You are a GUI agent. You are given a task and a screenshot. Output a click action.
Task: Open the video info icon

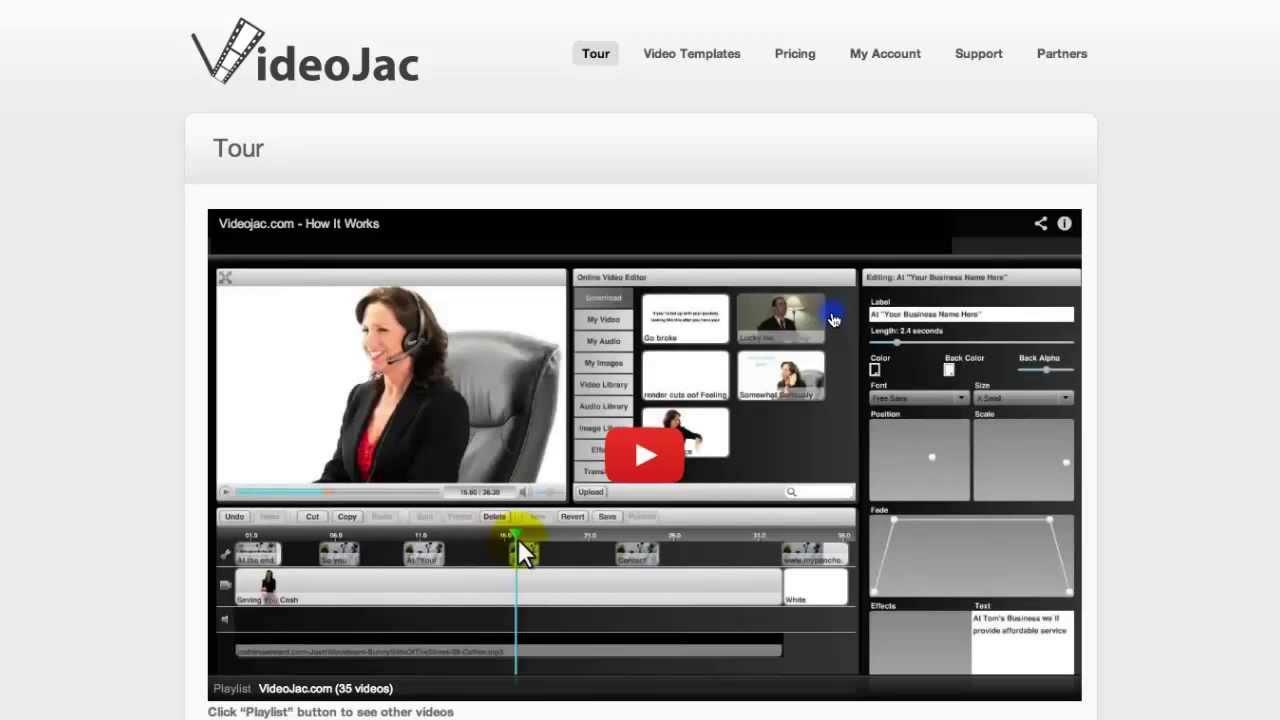tap(1064, 224)
